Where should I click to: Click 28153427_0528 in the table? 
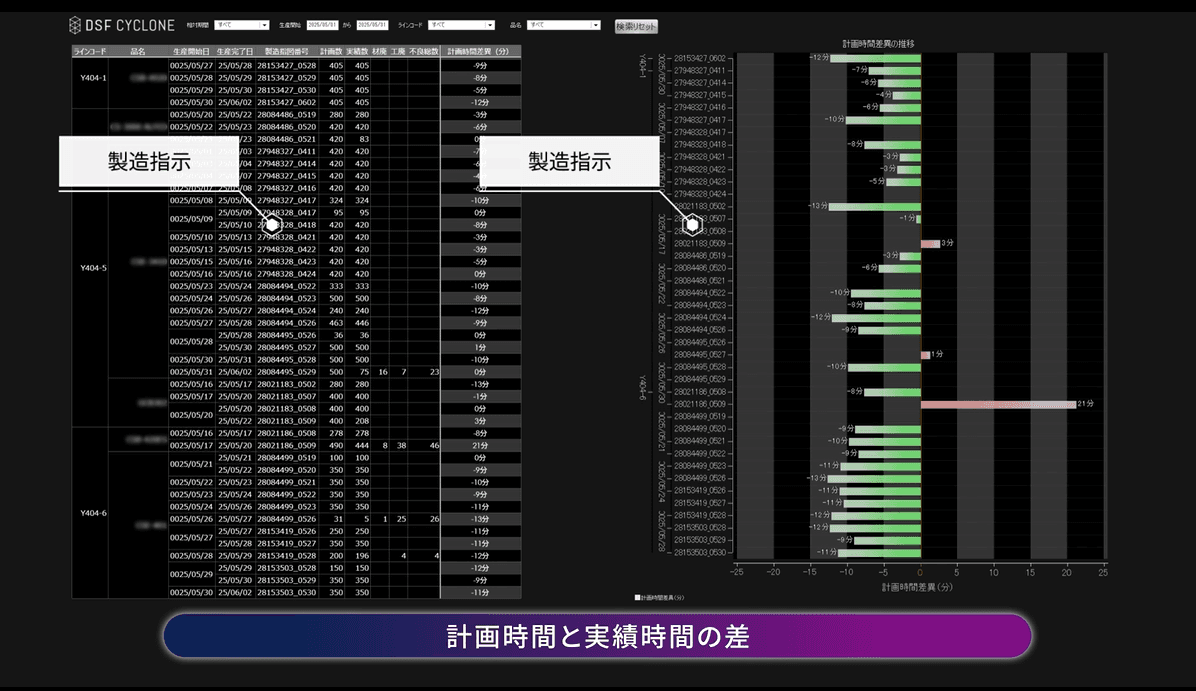coord(287,66)
